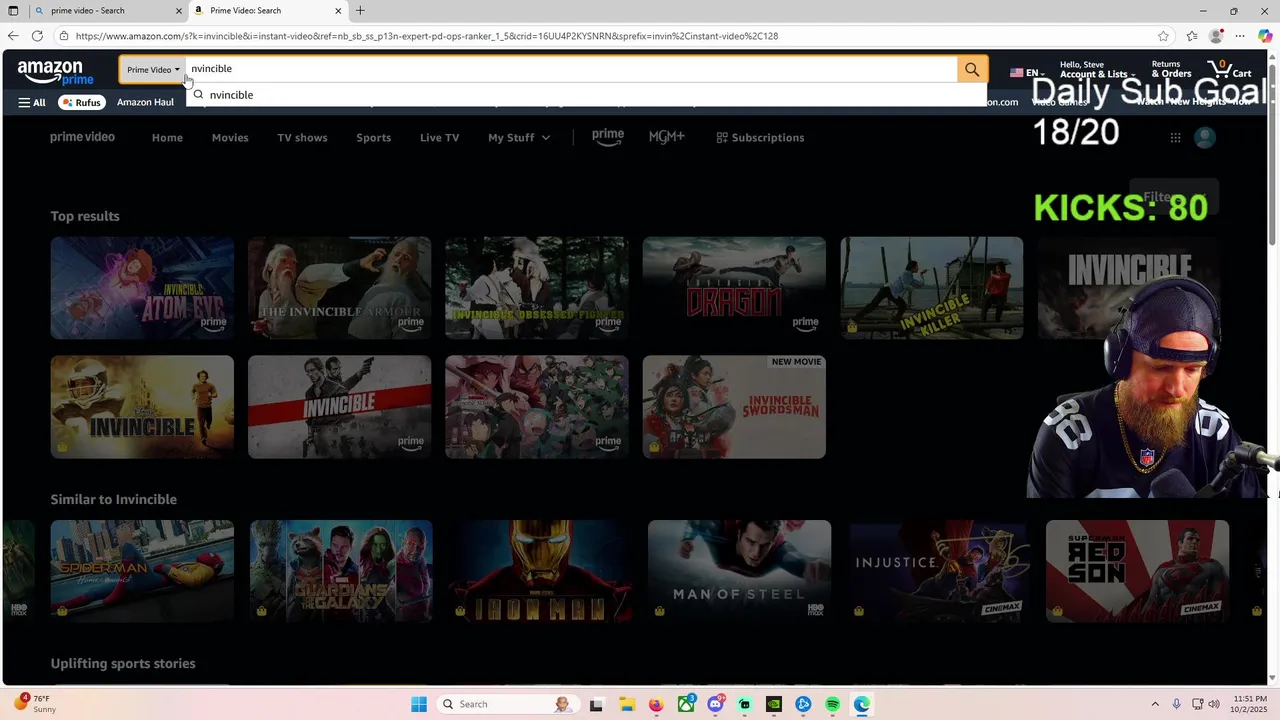1280x720 pixels.
Task: Open the EN language selector dropdown
Action: [1027, 73]
